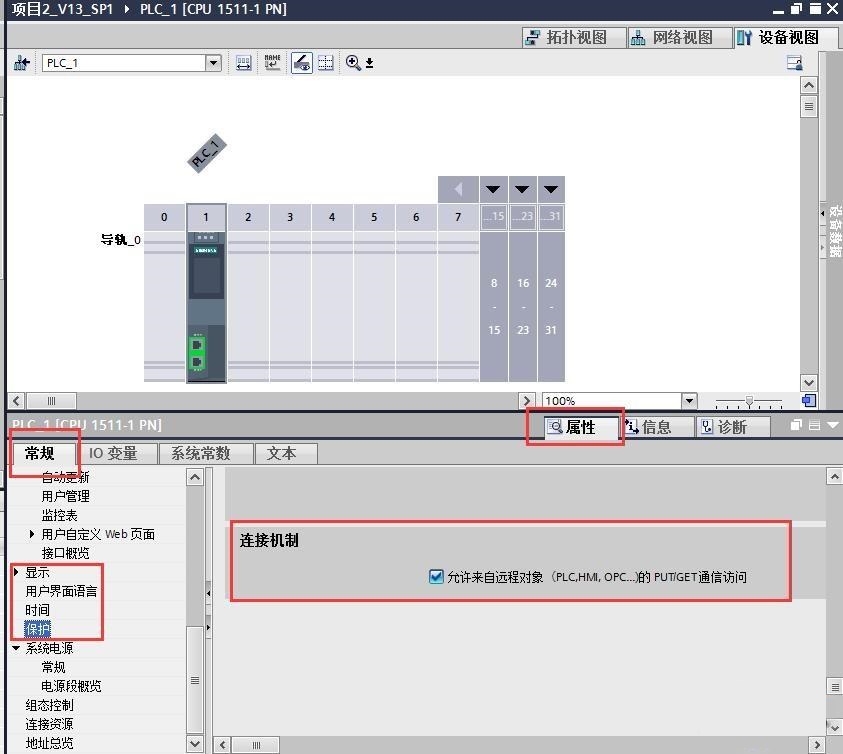
Task: Select the show addresses toggle icon in toolbar
Action: tap(301, 62)
